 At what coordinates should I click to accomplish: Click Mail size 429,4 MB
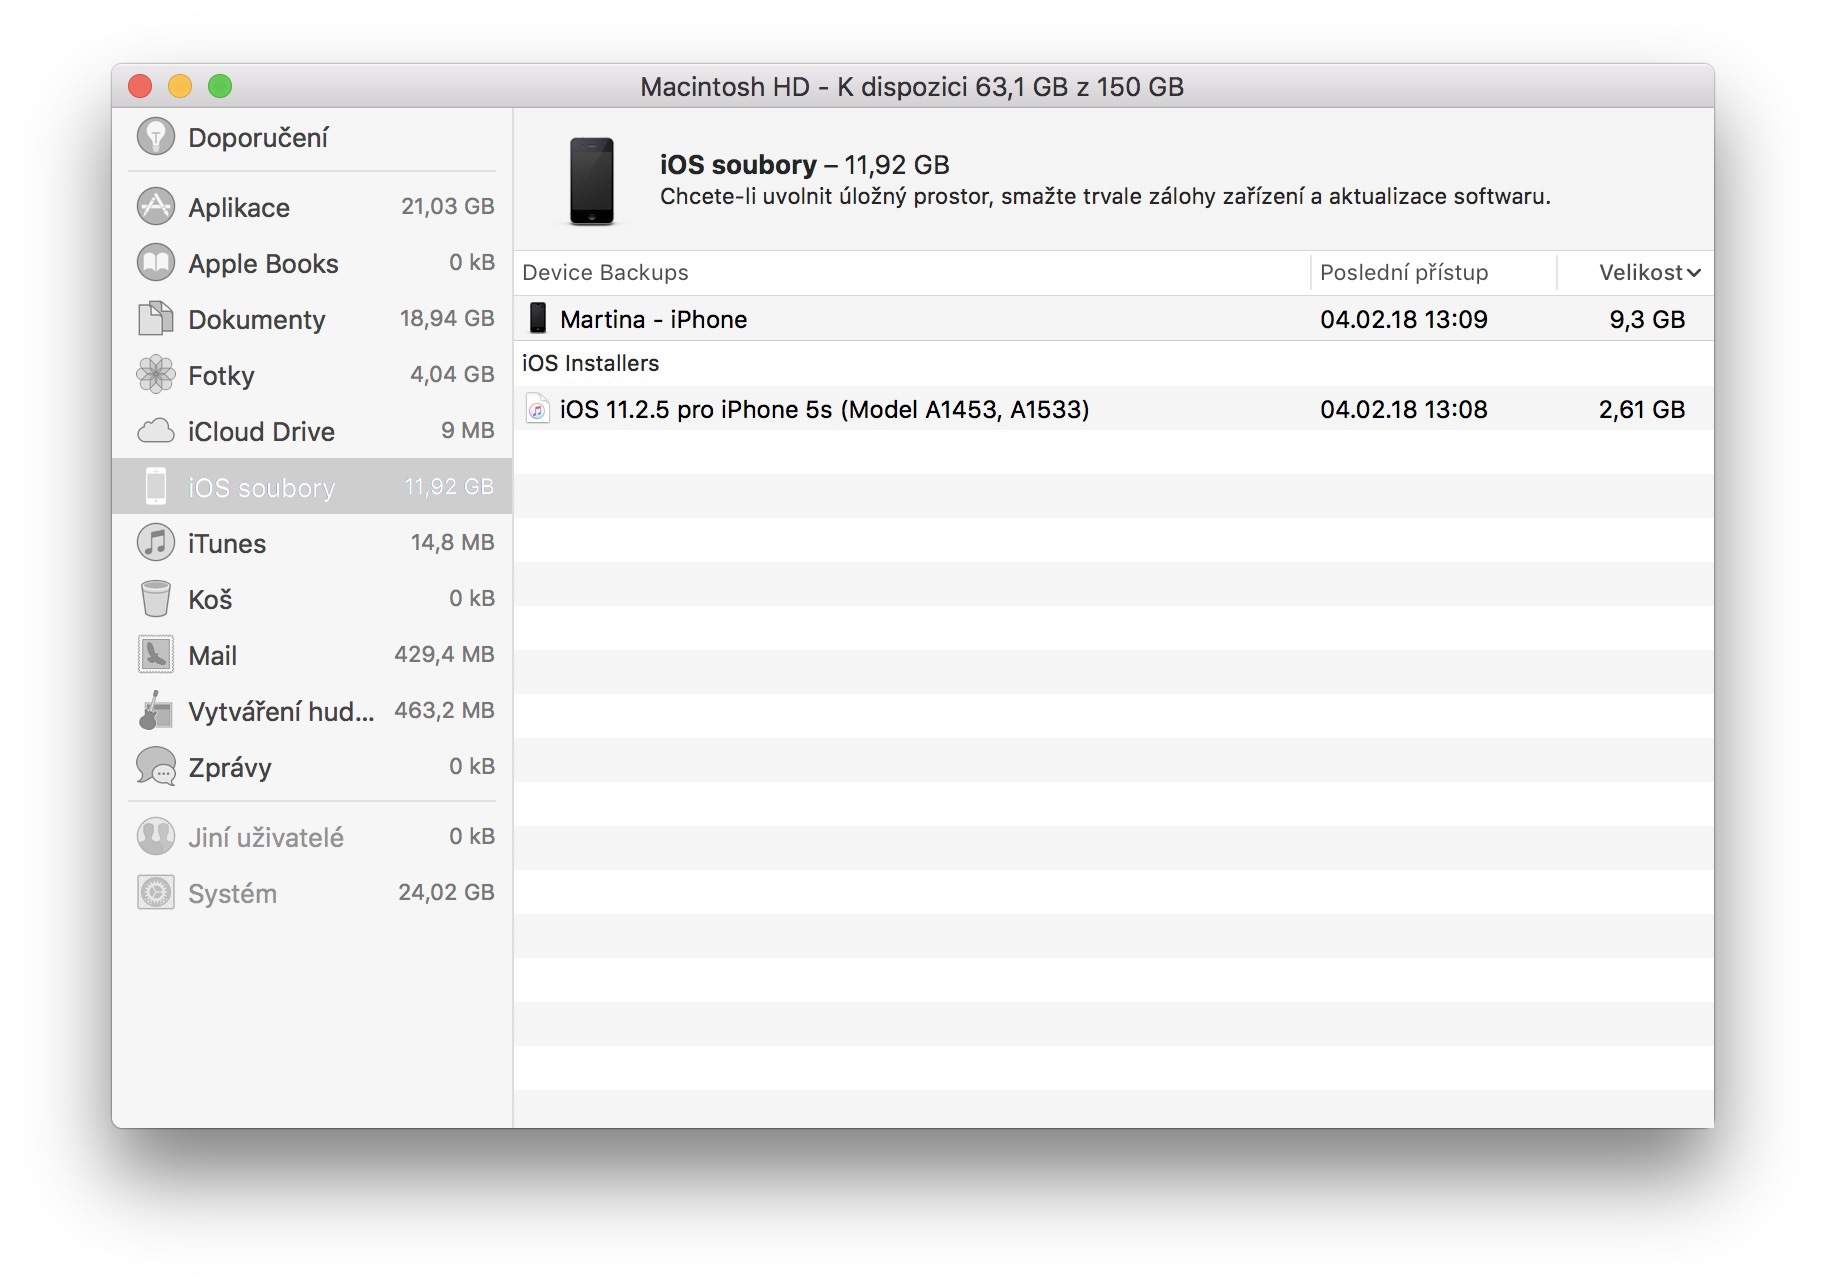pos(444,654)
